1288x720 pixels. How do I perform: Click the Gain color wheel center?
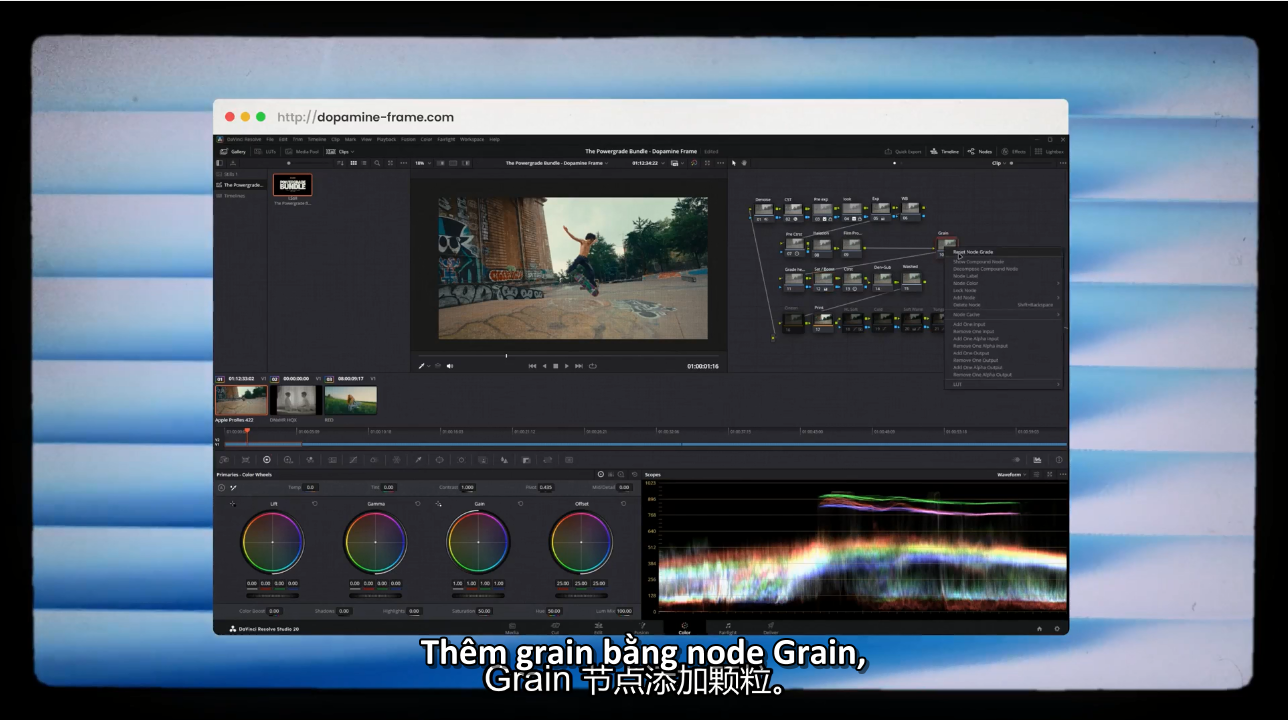point(479,542)
